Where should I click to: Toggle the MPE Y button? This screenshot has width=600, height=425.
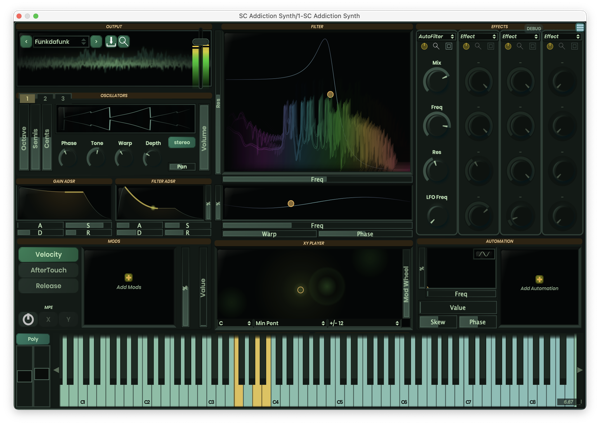click(68, 319)
